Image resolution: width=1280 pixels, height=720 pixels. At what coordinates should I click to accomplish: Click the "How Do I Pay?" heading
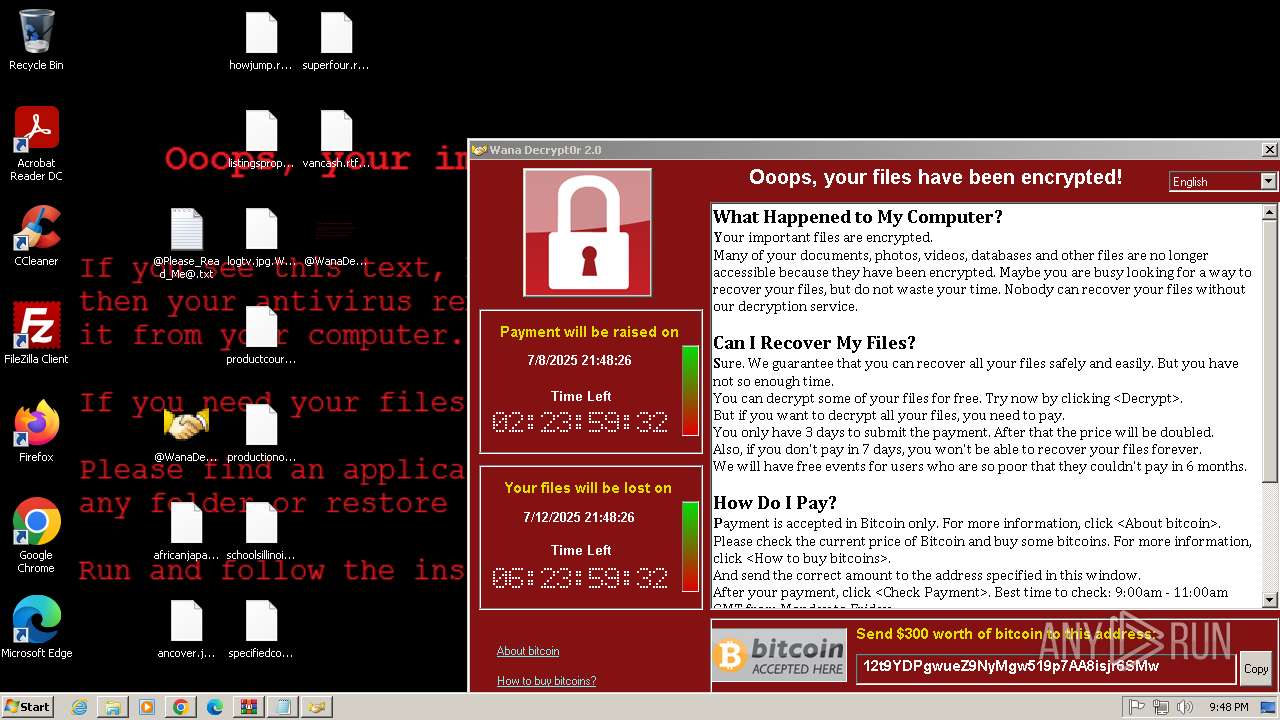tap(775, 503)
